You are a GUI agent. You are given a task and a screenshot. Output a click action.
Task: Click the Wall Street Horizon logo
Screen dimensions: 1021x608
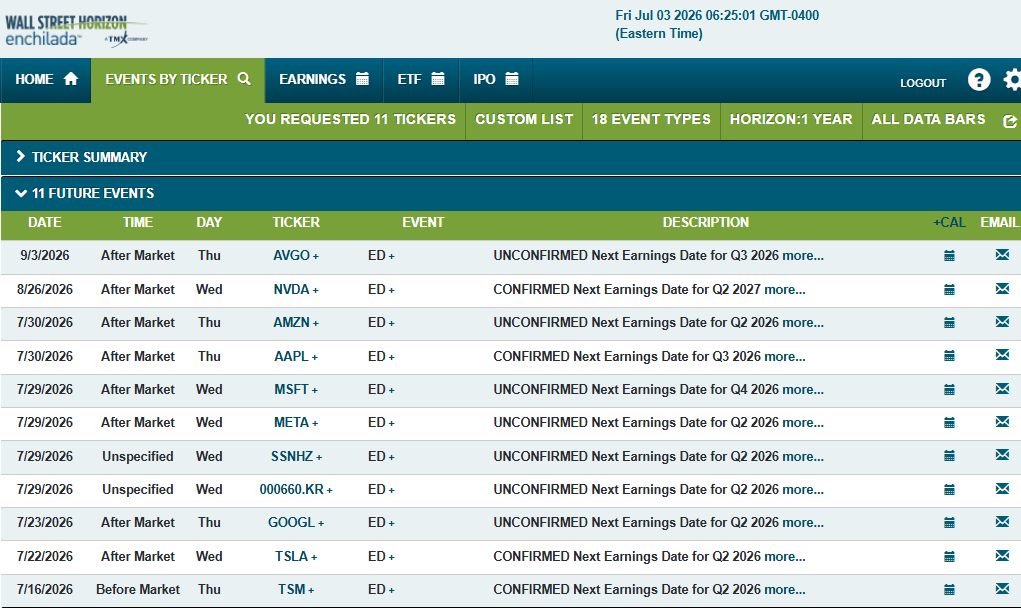[x=76, y=31]
